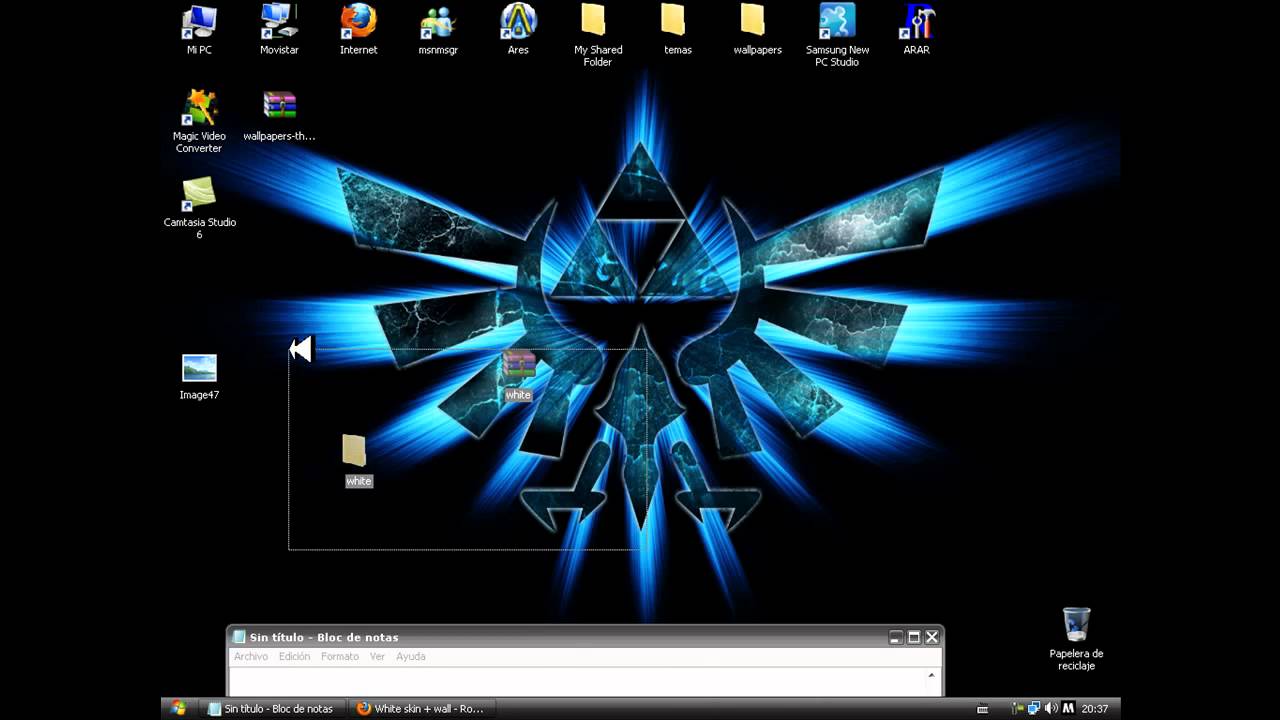Click the Notepad scrollbar up arrow

(931, 675)
